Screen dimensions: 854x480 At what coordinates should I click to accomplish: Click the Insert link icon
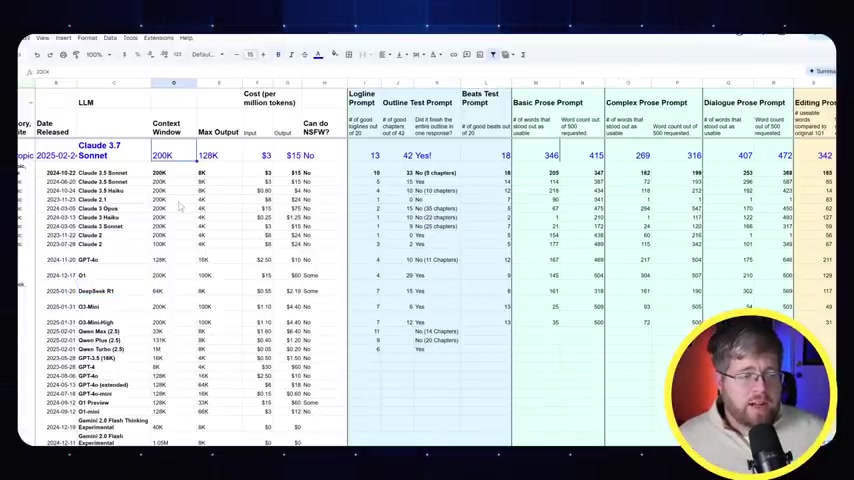[x=453, y=55]
